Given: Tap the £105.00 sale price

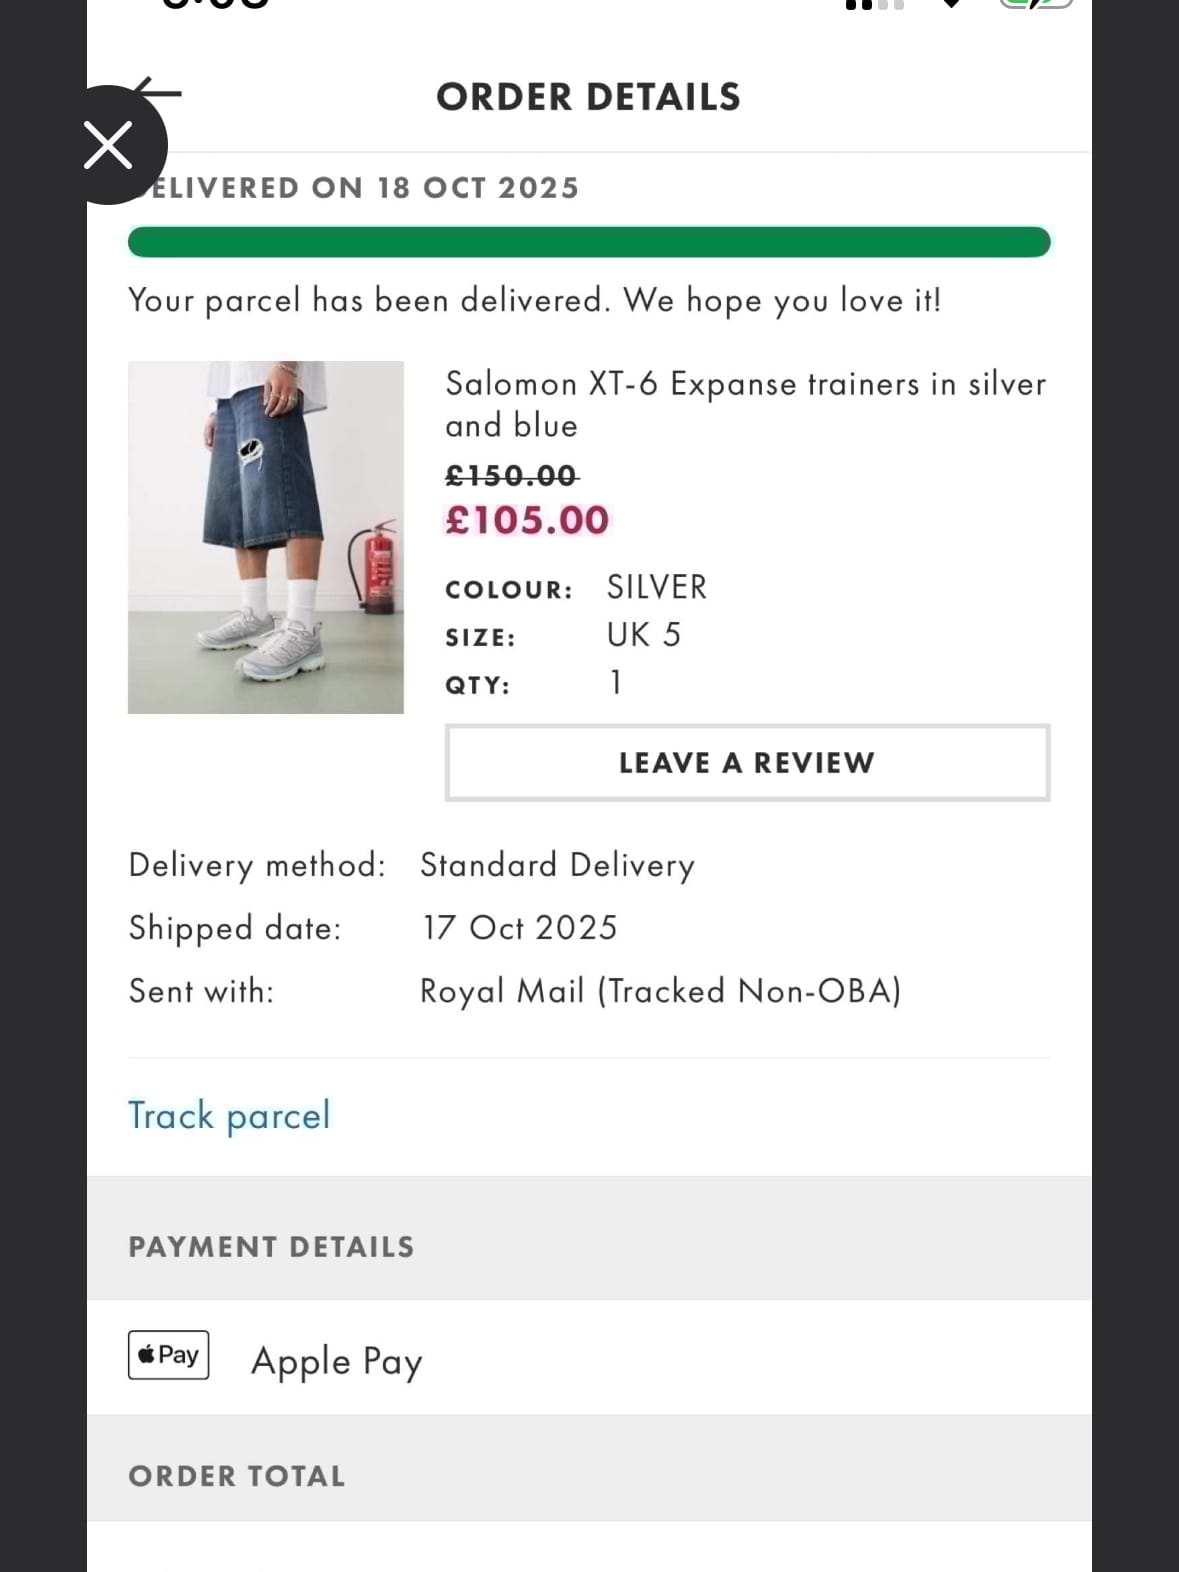Looking at the screenshot, I should click(x=527, y=520).
